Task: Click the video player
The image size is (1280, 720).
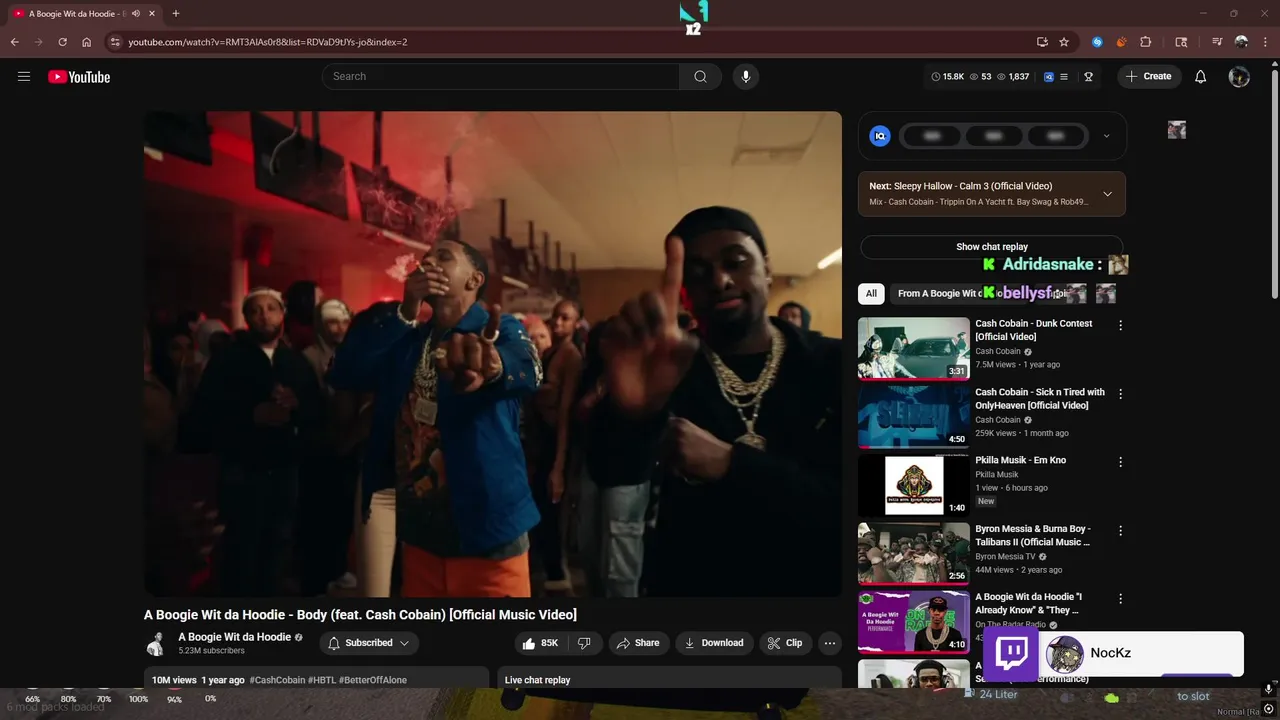Action: 493,354
